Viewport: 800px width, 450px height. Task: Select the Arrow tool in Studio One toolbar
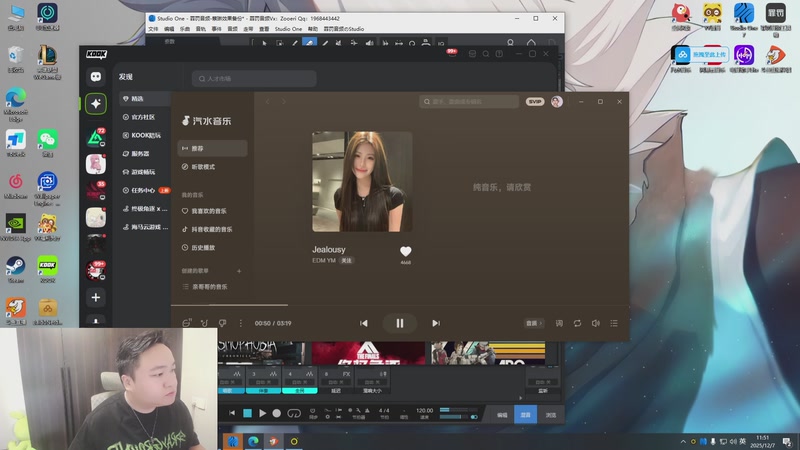pos(264,44)
